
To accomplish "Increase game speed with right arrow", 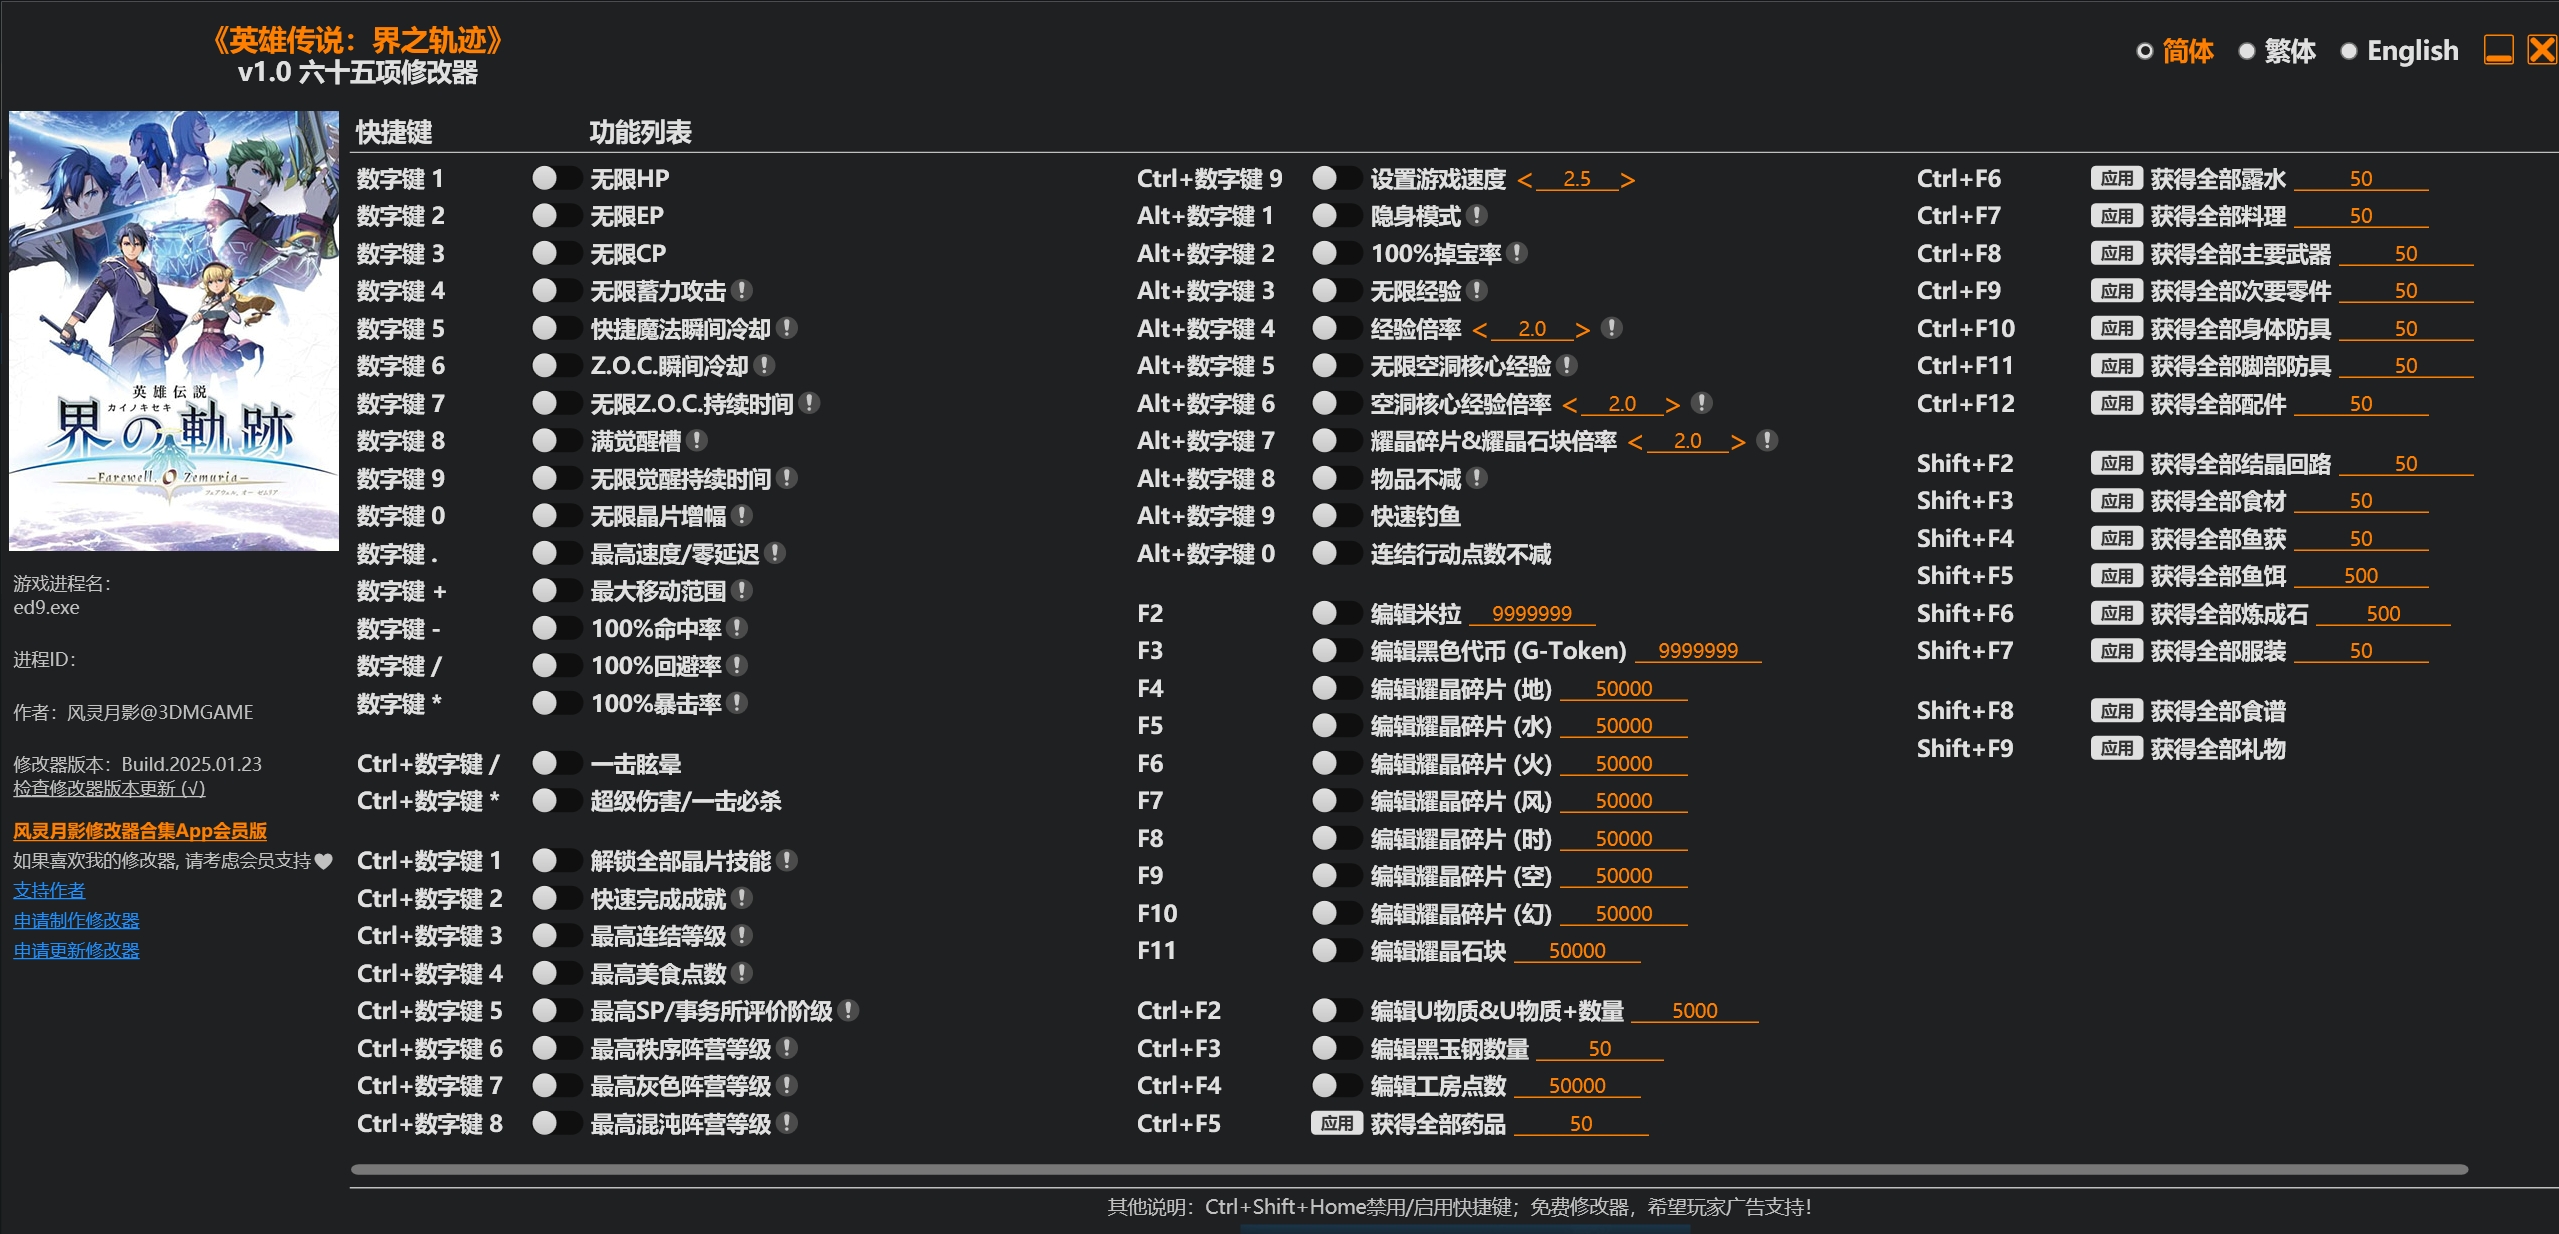I will coord(1628,180).
